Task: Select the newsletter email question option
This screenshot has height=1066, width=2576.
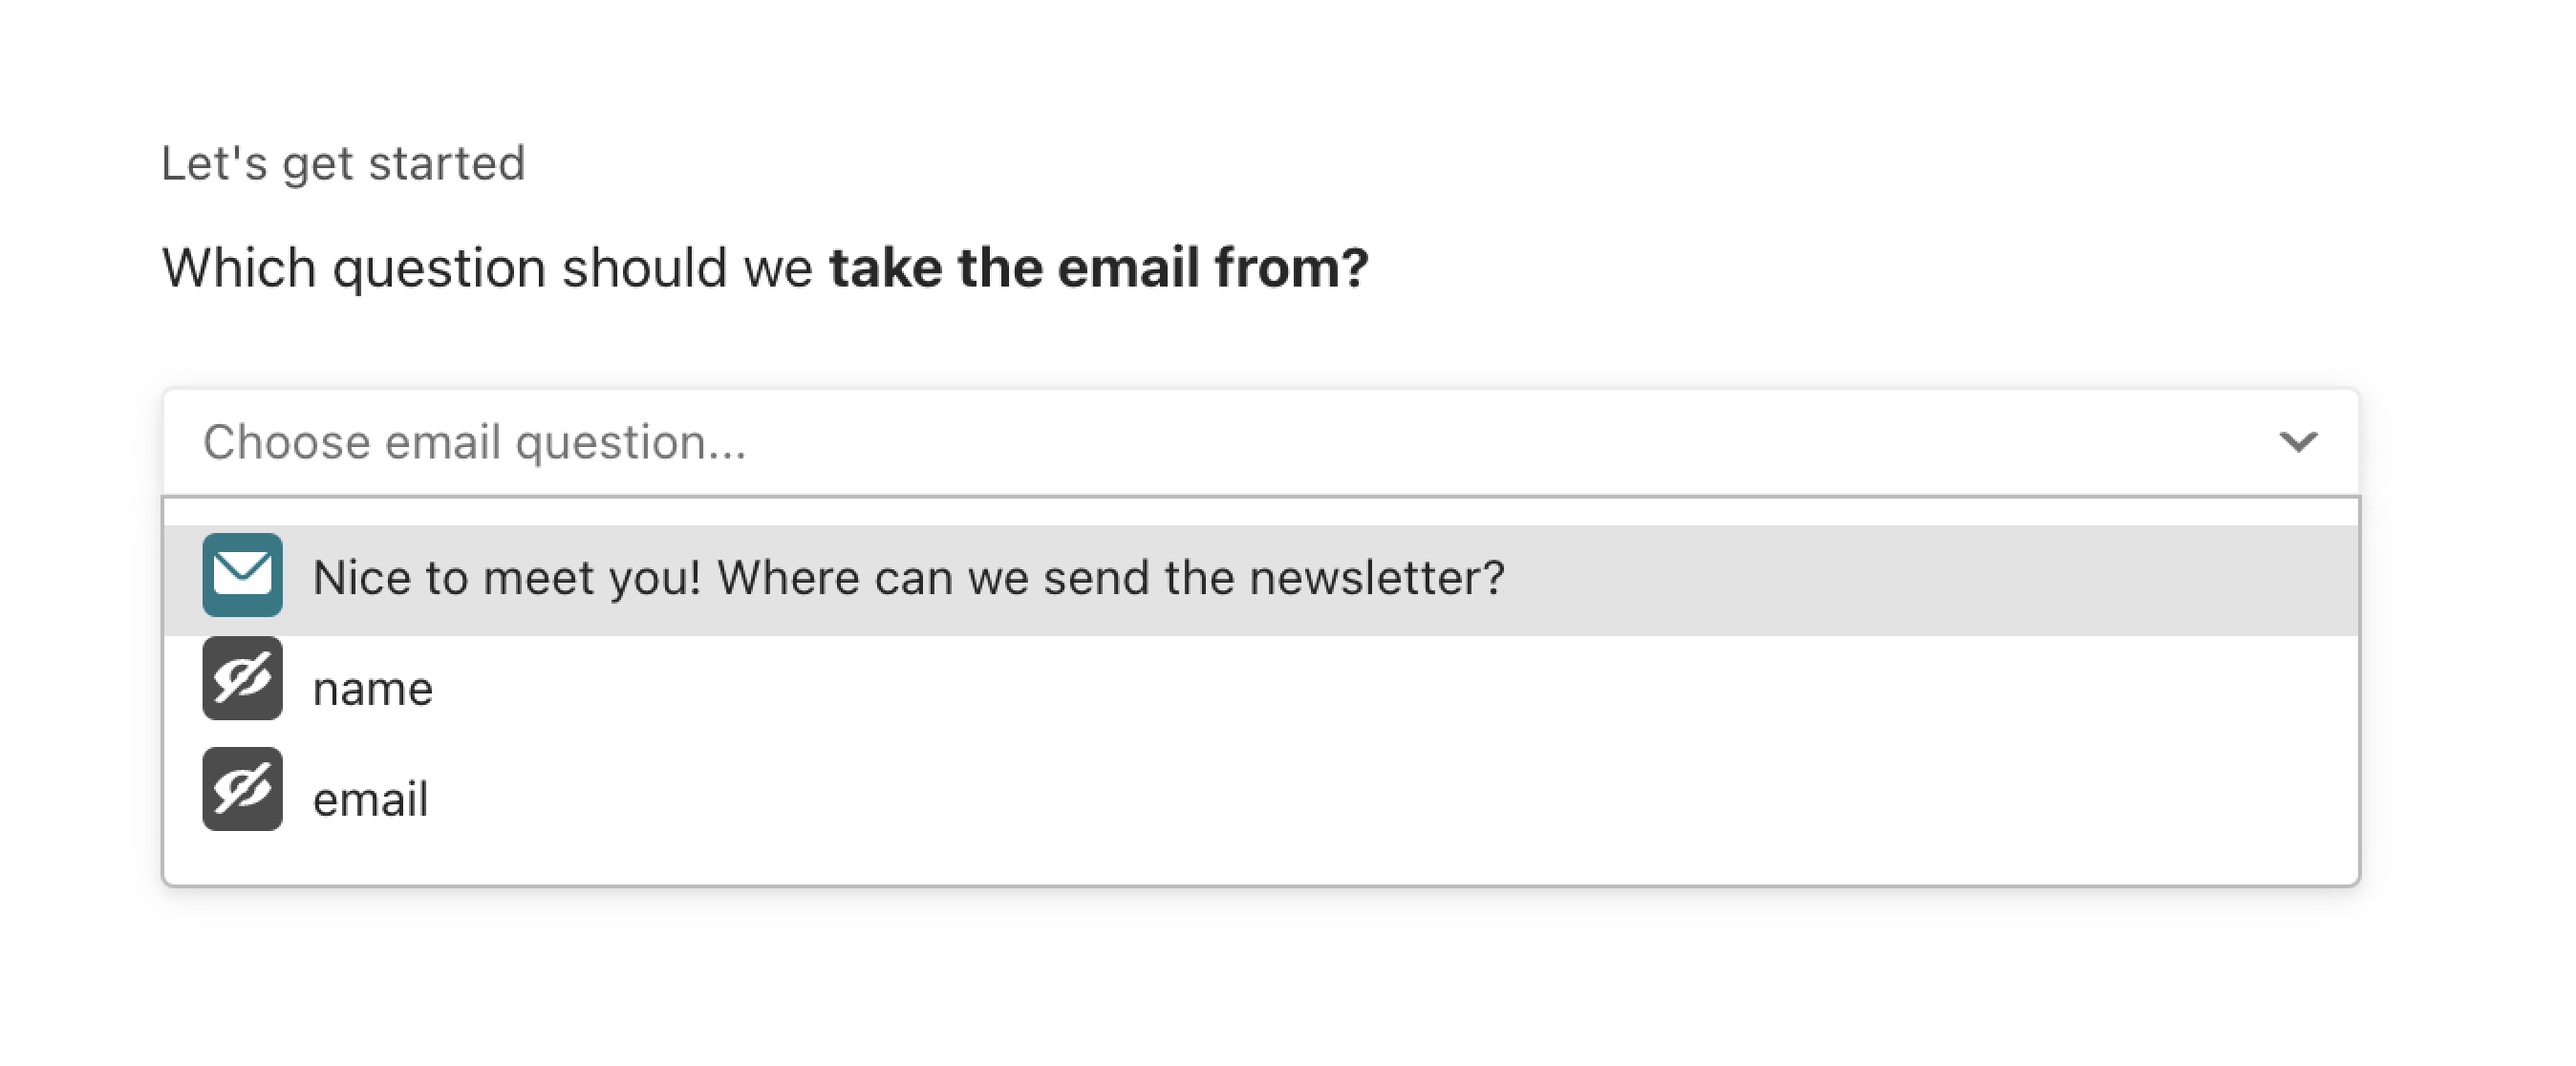Action: [1261, 580]
